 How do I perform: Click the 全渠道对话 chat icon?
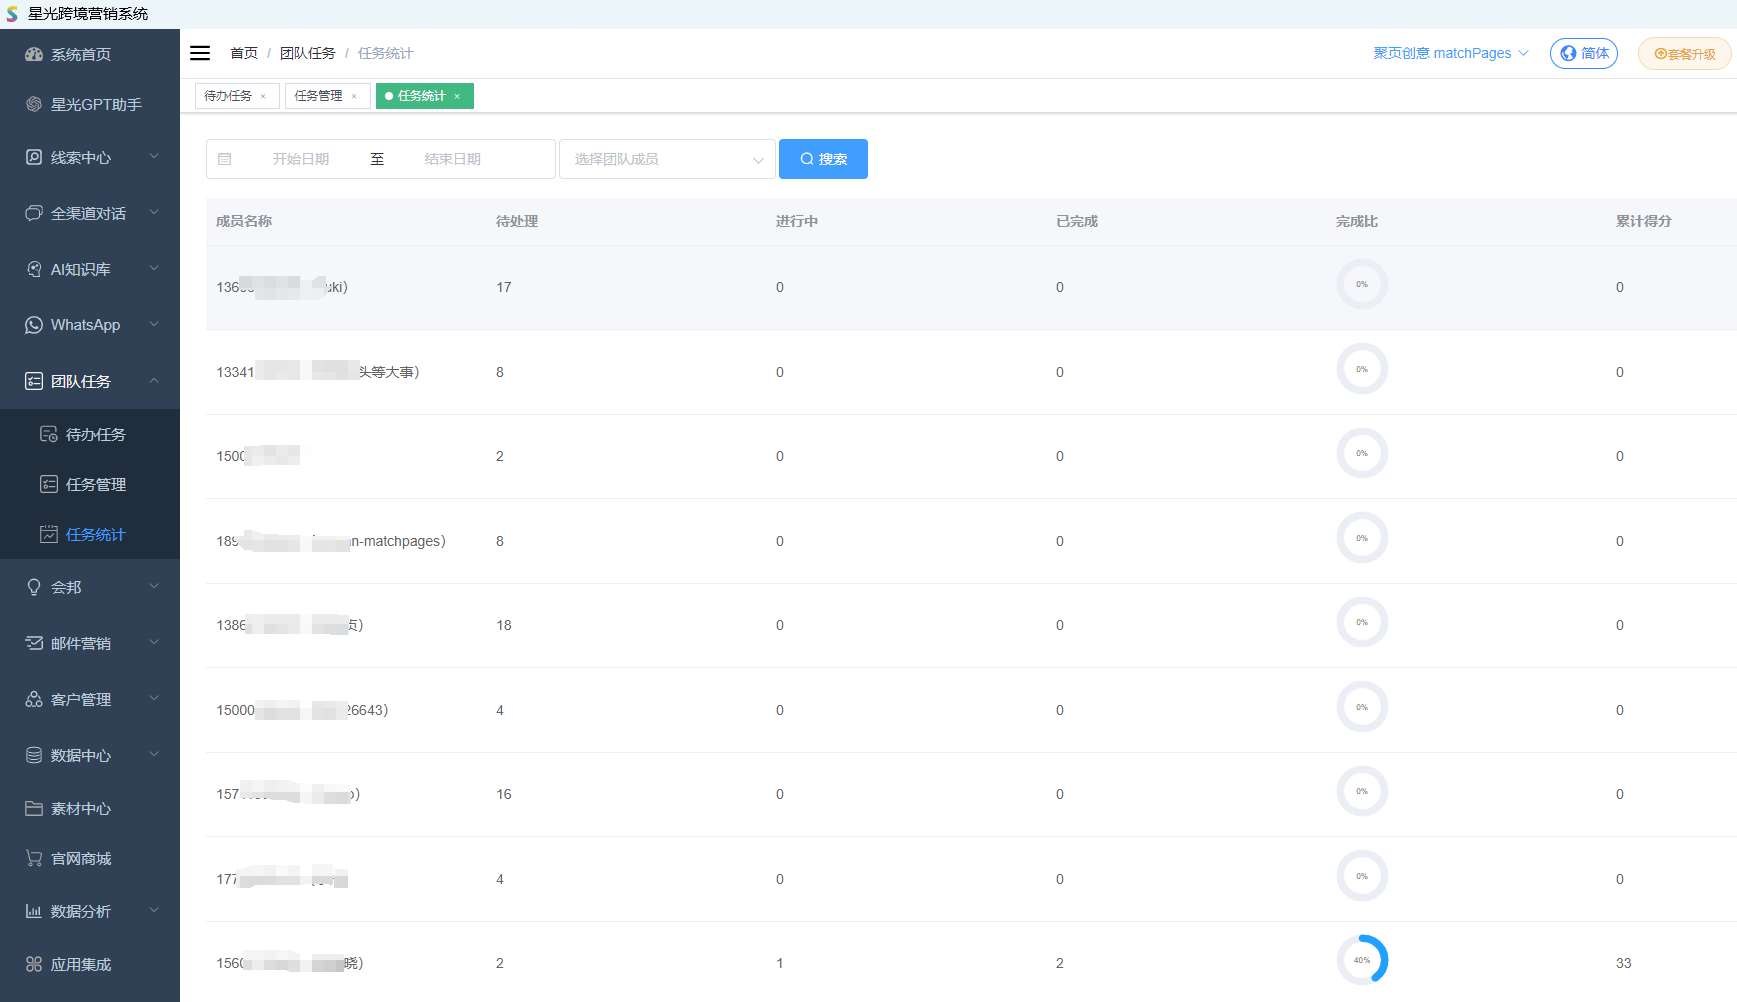click(x=34, y=213)
